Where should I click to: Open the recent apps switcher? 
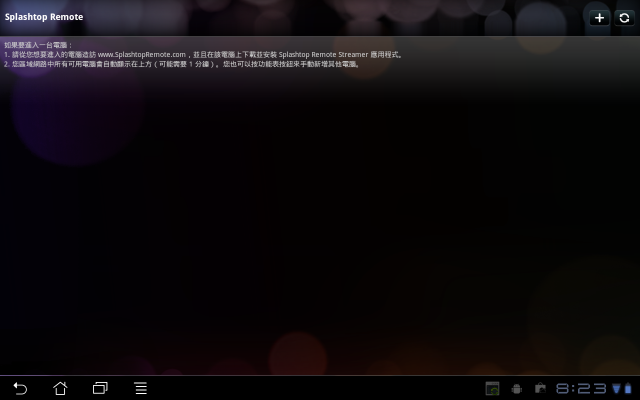coord(100,388)
